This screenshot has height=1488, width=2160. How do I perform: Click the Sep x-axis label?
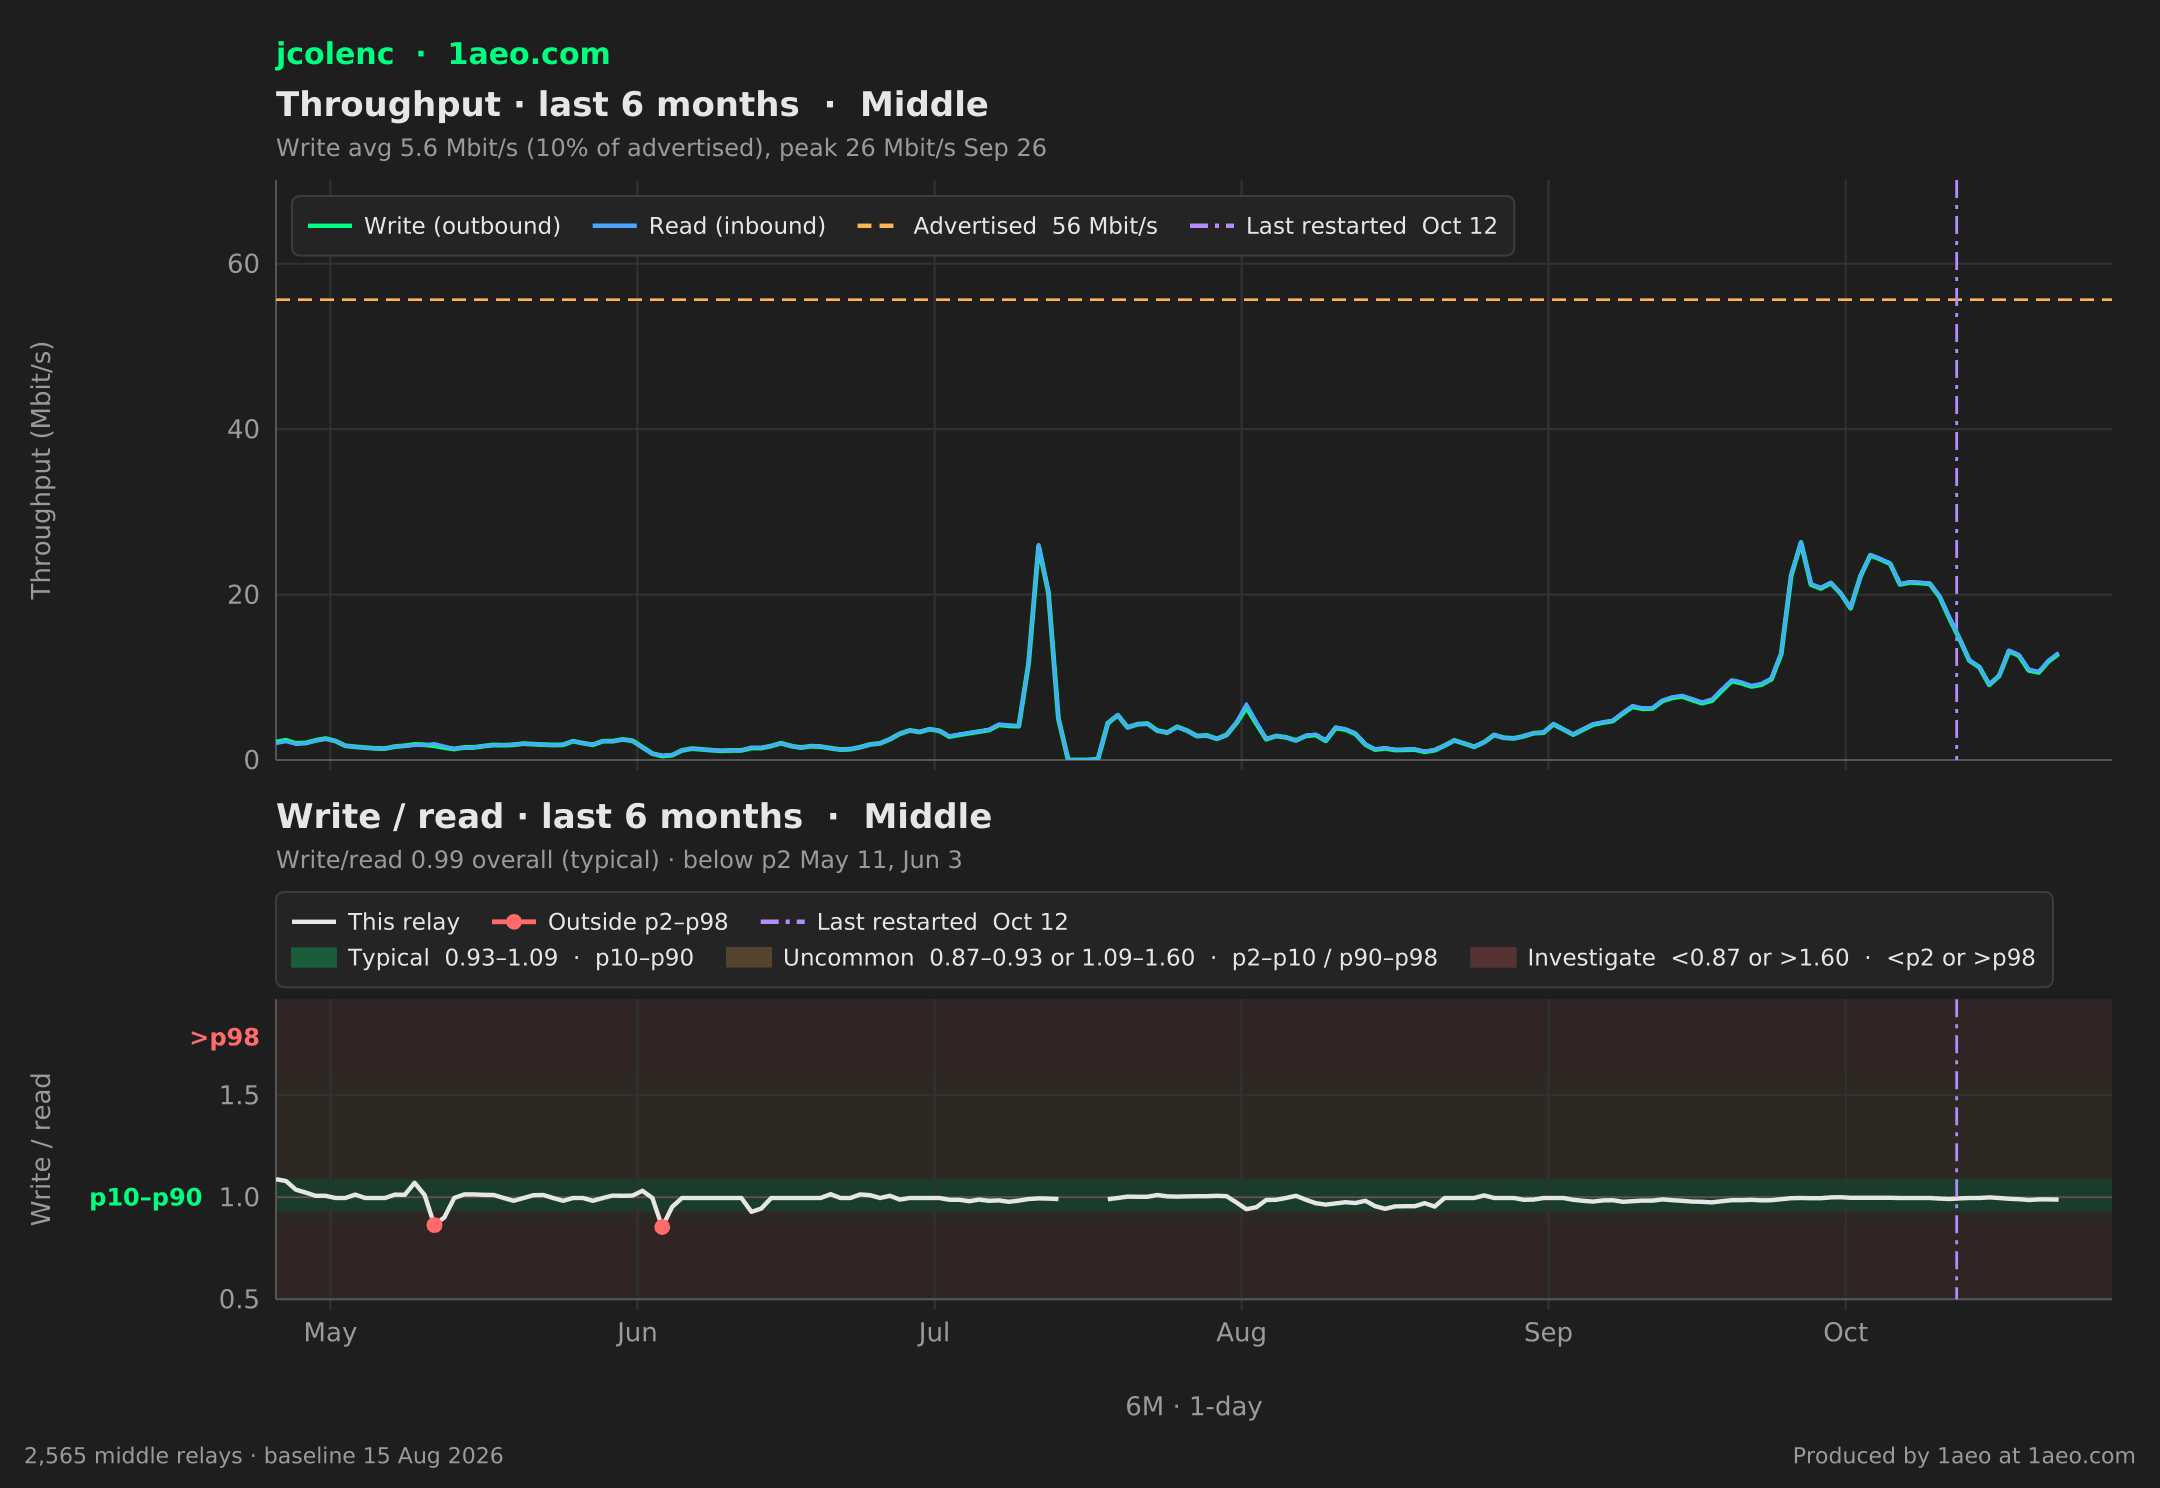point(1548,1333)
